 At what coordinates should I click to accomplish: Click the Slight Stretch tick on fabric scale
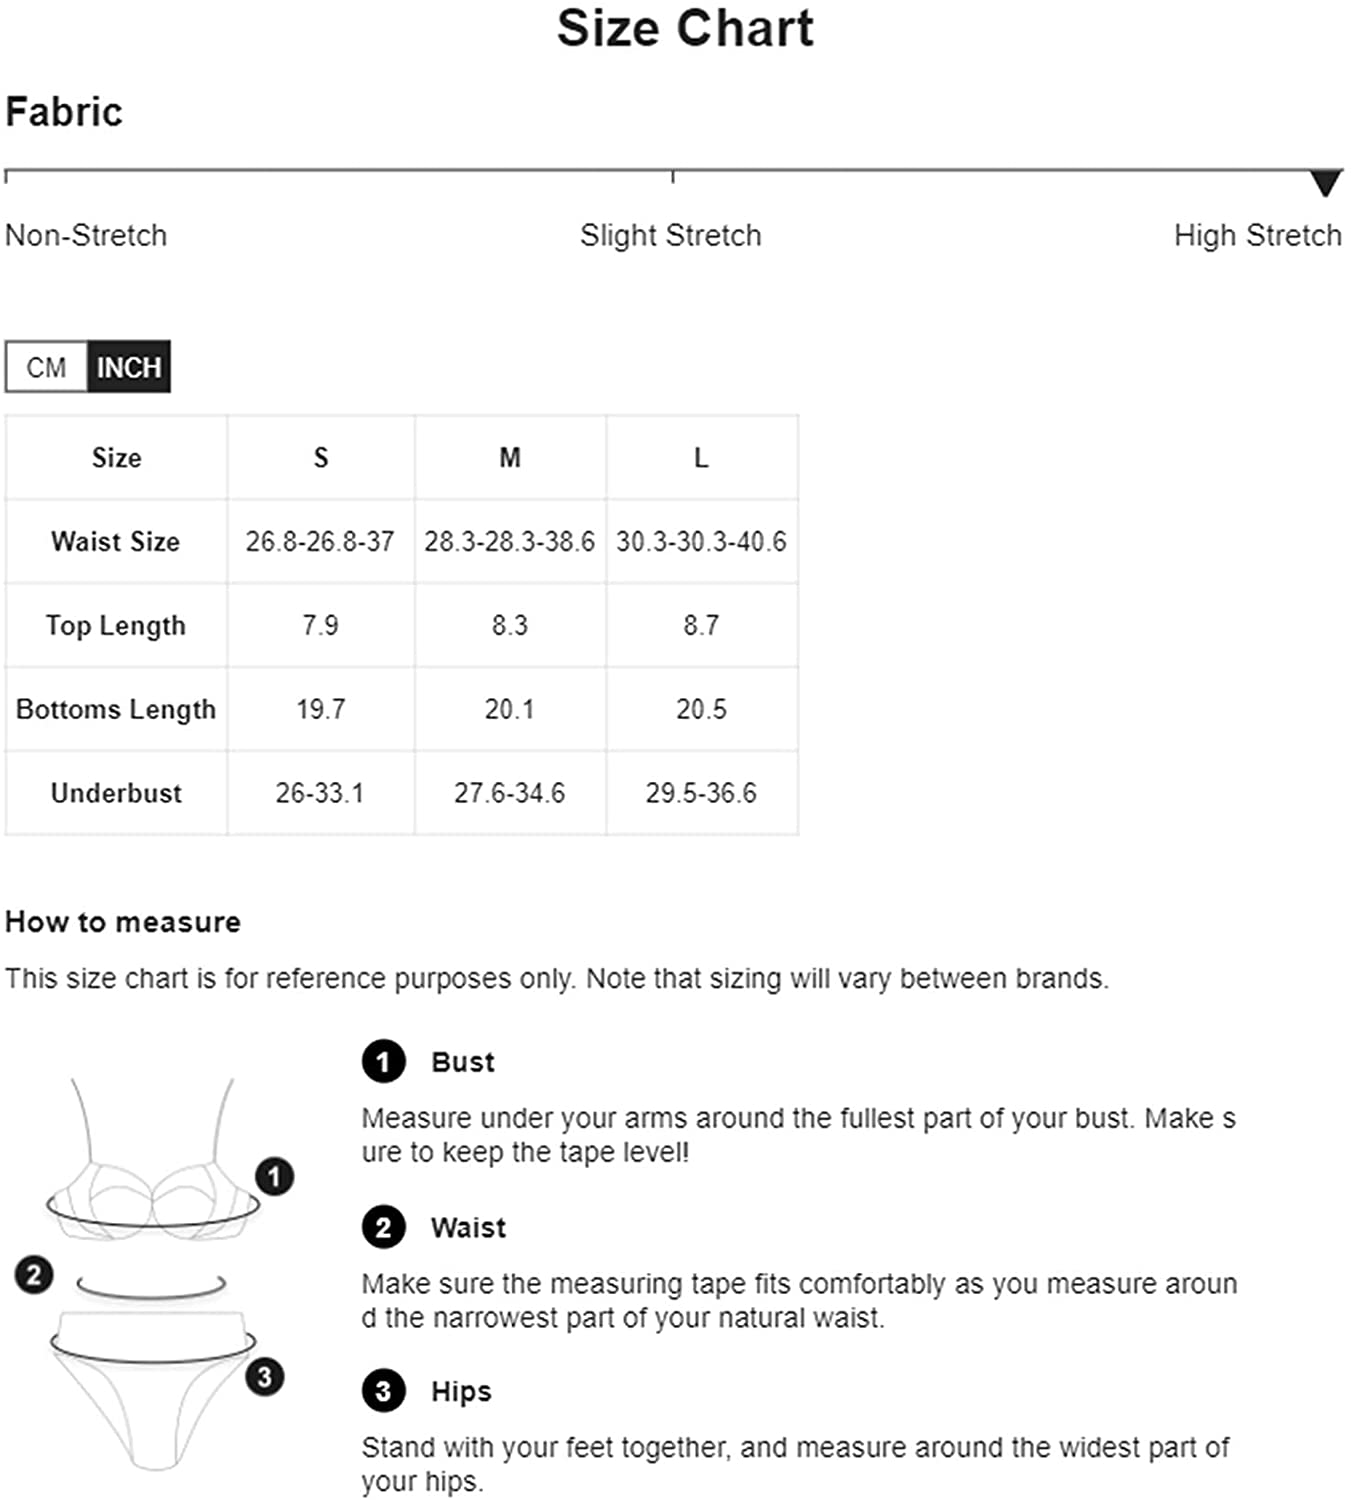(x=673, y=176)
